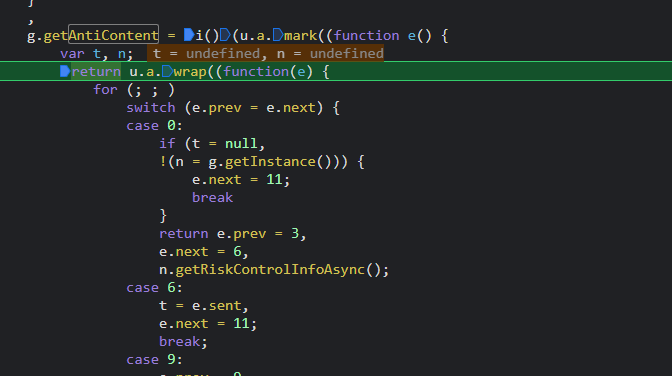672x376 pixels.
Task: Click the getInstance method name
Action: (270, 162)
